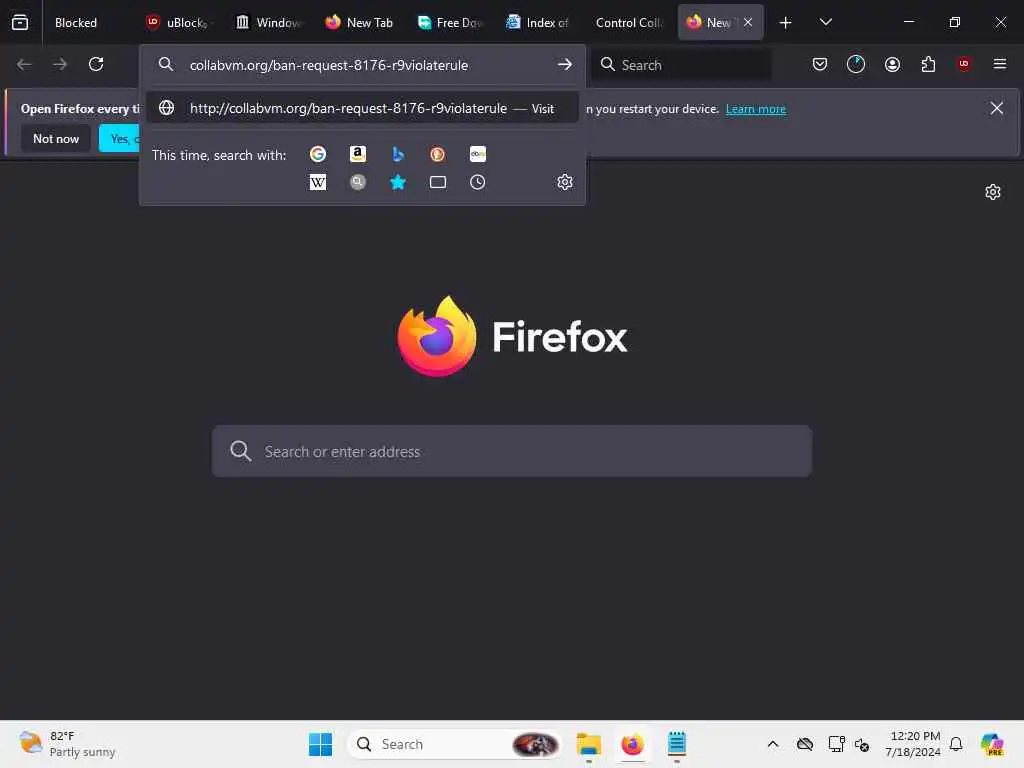Show hidden system tray icons
Viewport: 1024px width, 768px height.
coord(773,744)
